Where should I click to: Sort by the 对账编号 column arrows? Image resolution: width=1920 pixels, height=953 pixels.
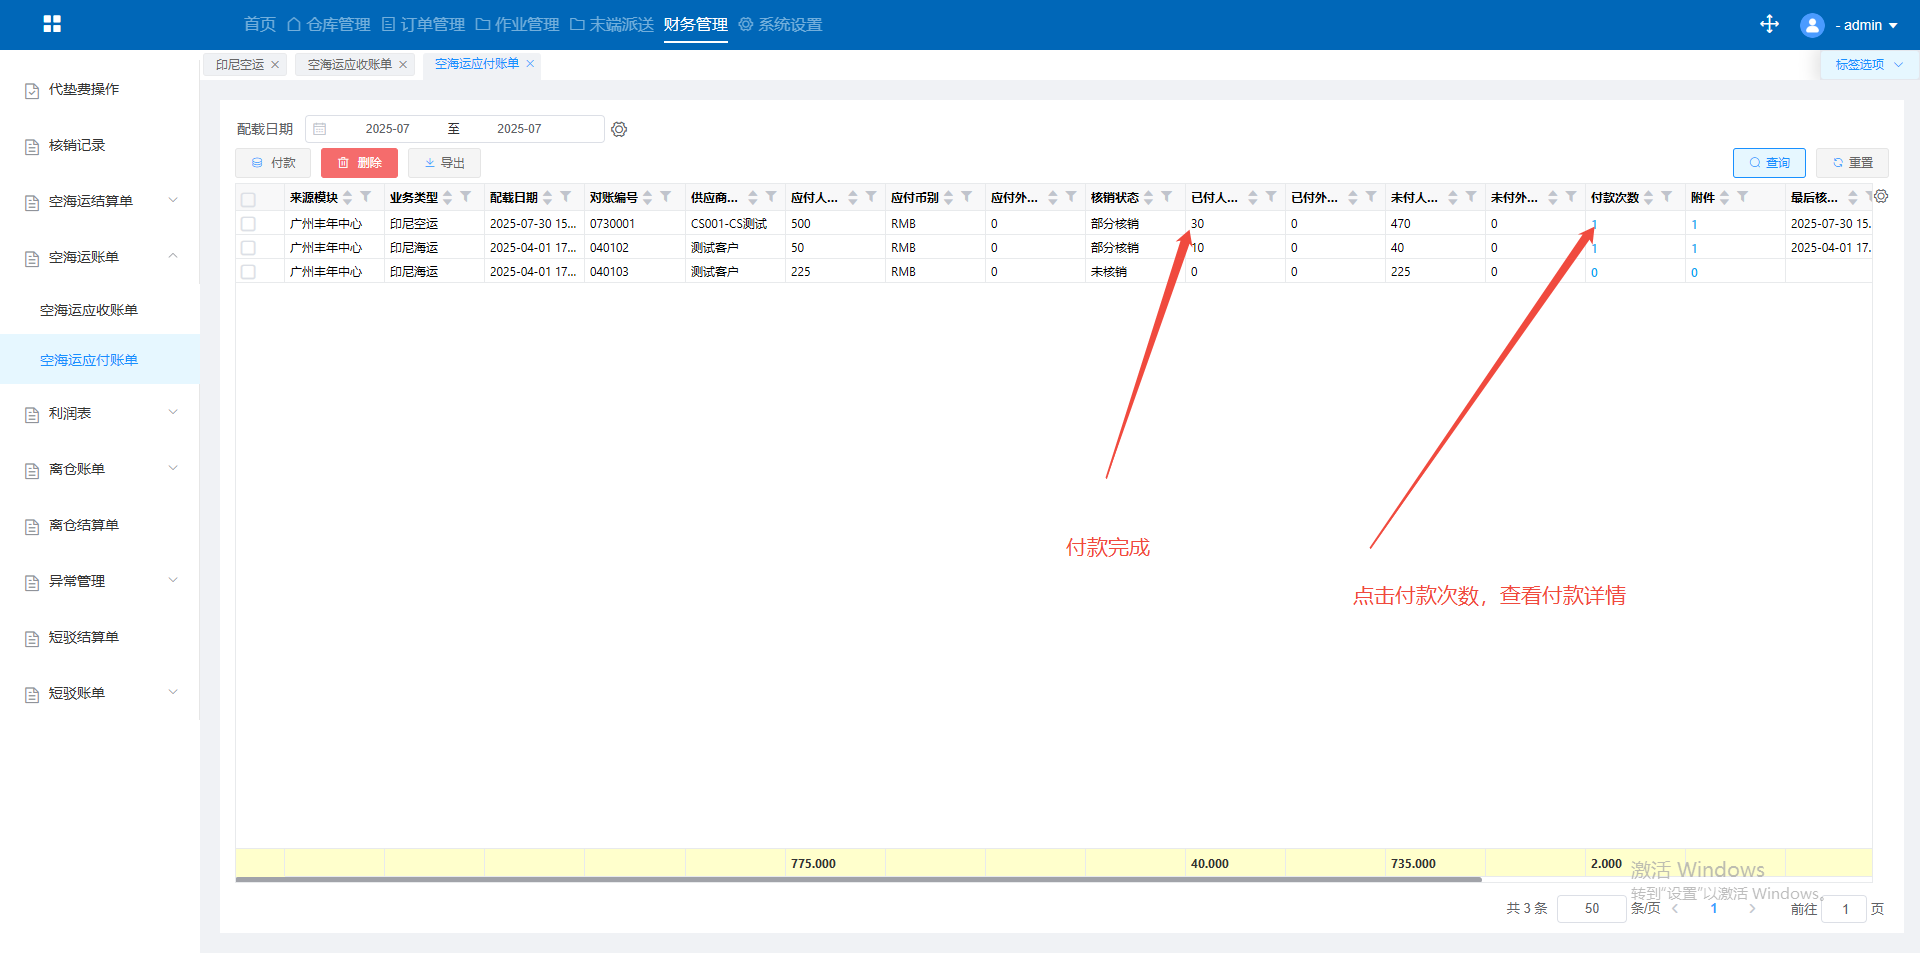pyautogui.click(x=648, y=198)
